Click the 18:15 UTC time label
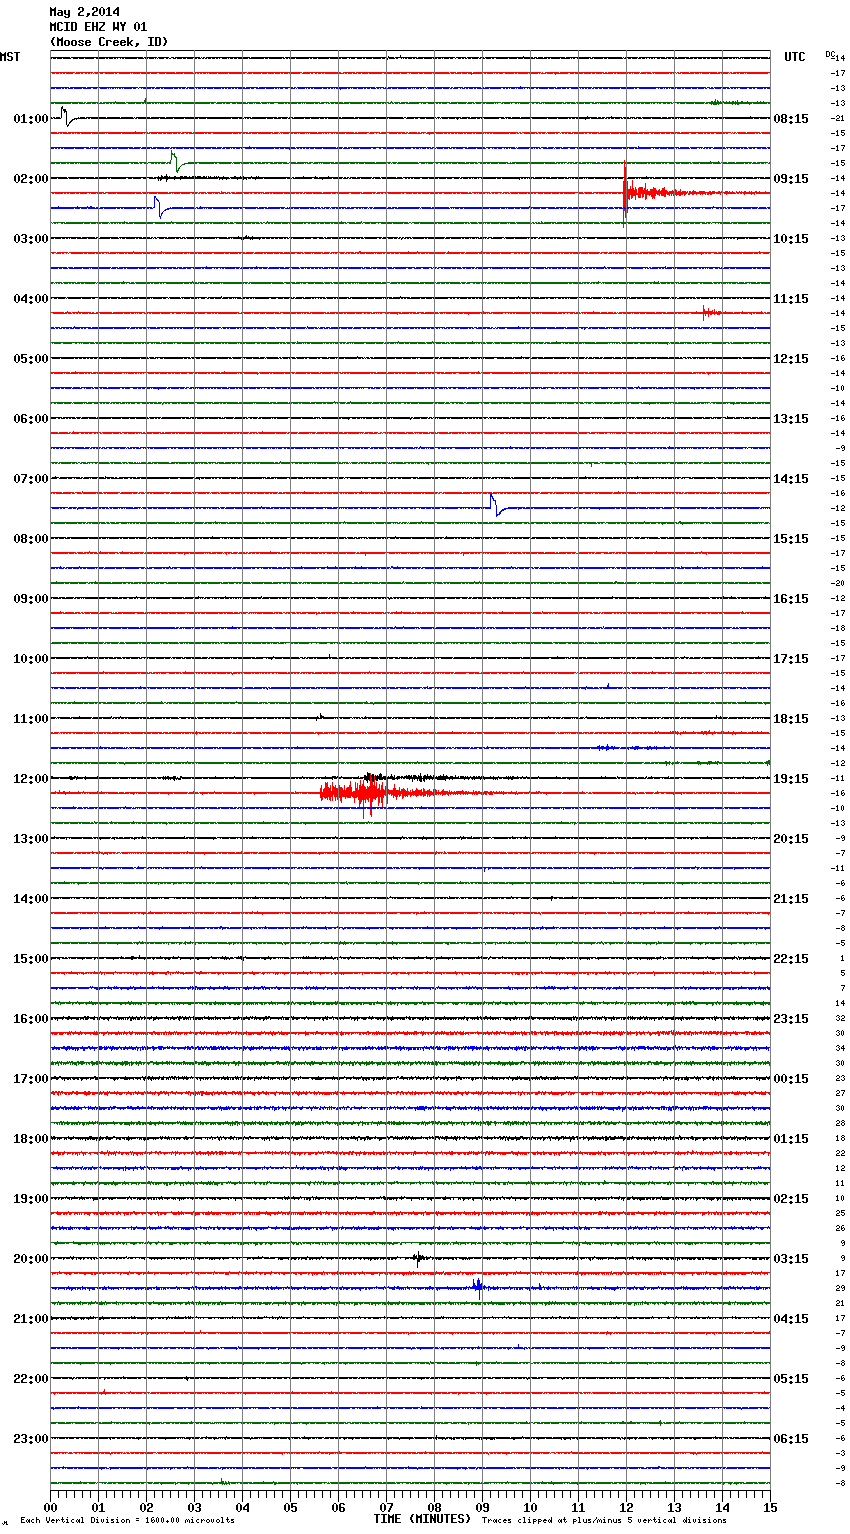Image resolution: width=850 pixels, height=1534 pixels. pos(791,718)
